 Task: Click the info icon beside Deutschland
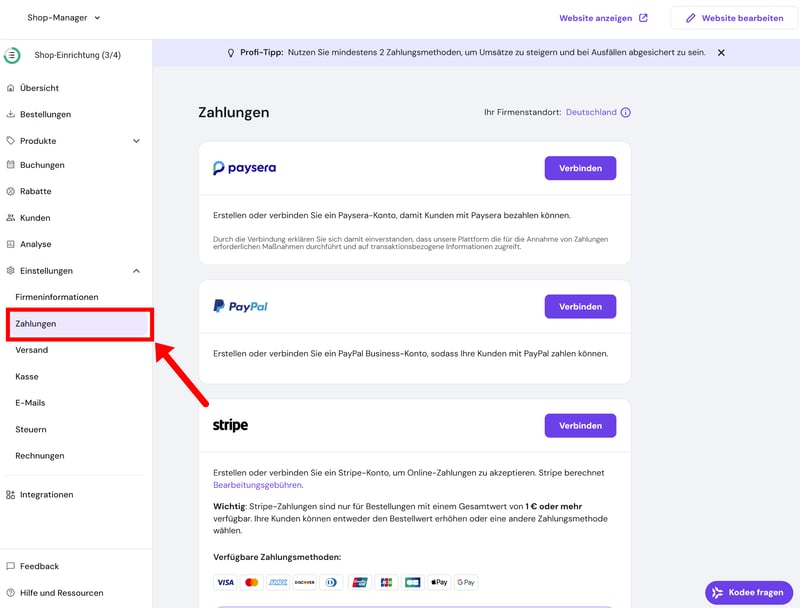click(626, 113)
